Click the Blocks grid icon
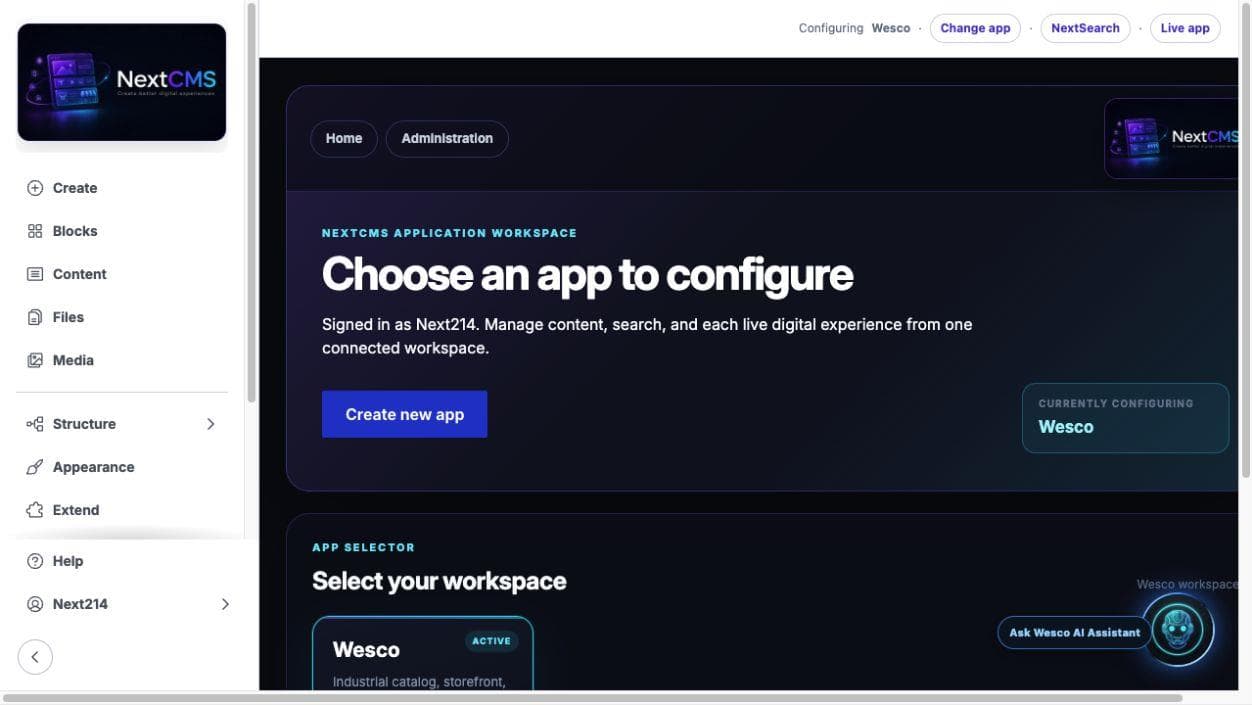This screenshot has height=705, width=1252. pos(35,231)
